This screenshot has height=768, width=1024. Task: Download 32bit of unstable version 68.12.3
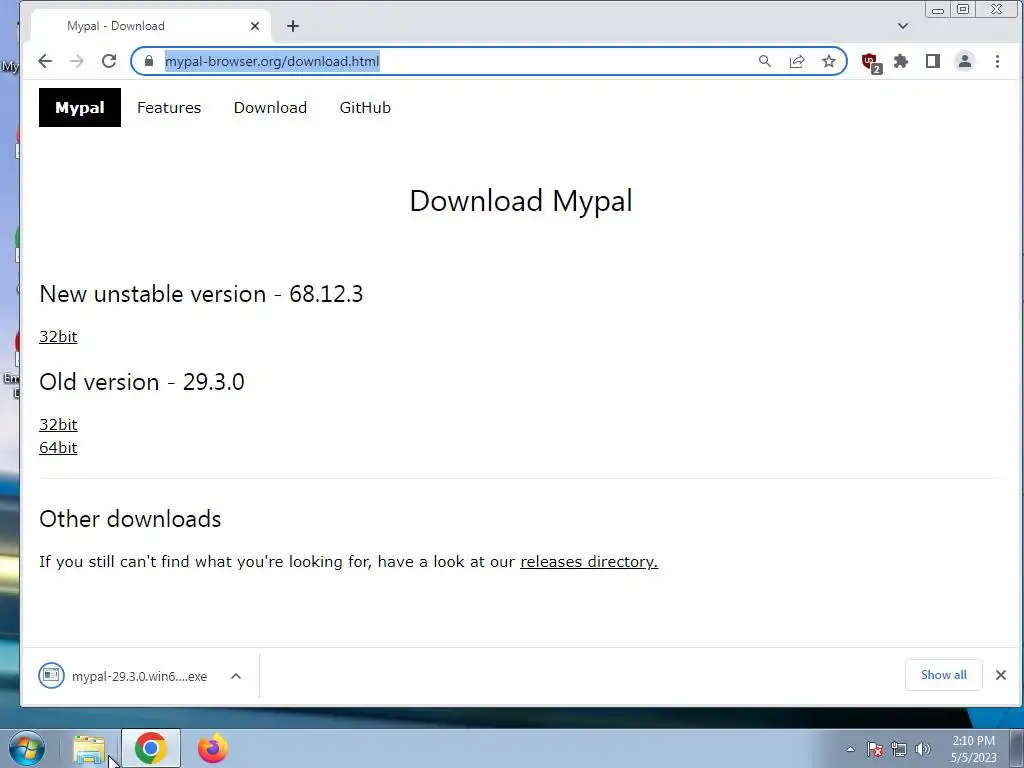click(x=58, y=336)
